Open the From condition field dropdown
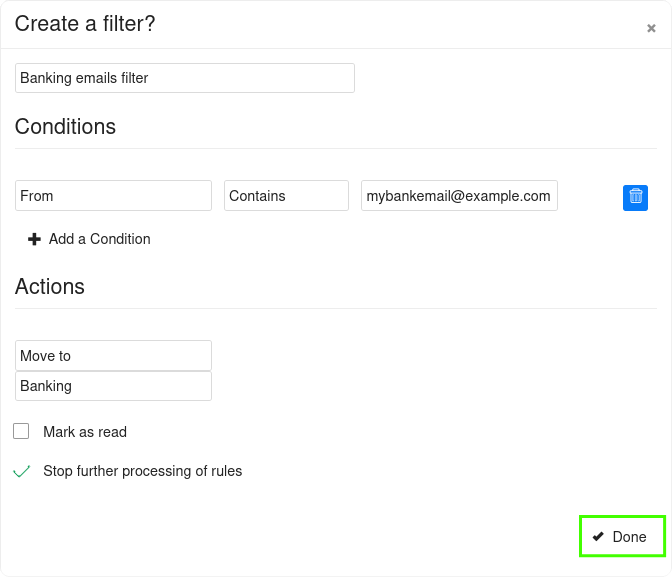Image resolution: width=672 pixels, height=577 pixels. tap(114, 196)
